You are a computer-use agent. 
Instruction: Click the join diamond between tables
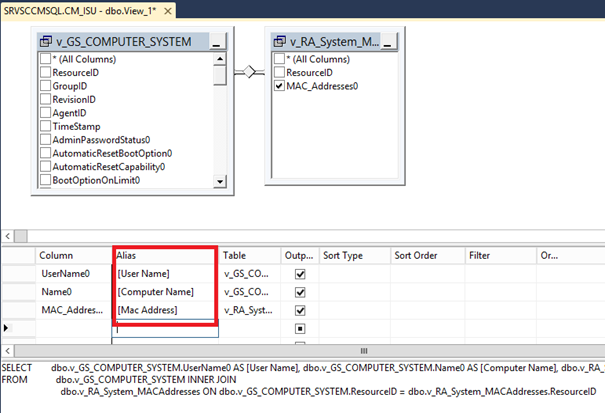[x=249, y=72]
